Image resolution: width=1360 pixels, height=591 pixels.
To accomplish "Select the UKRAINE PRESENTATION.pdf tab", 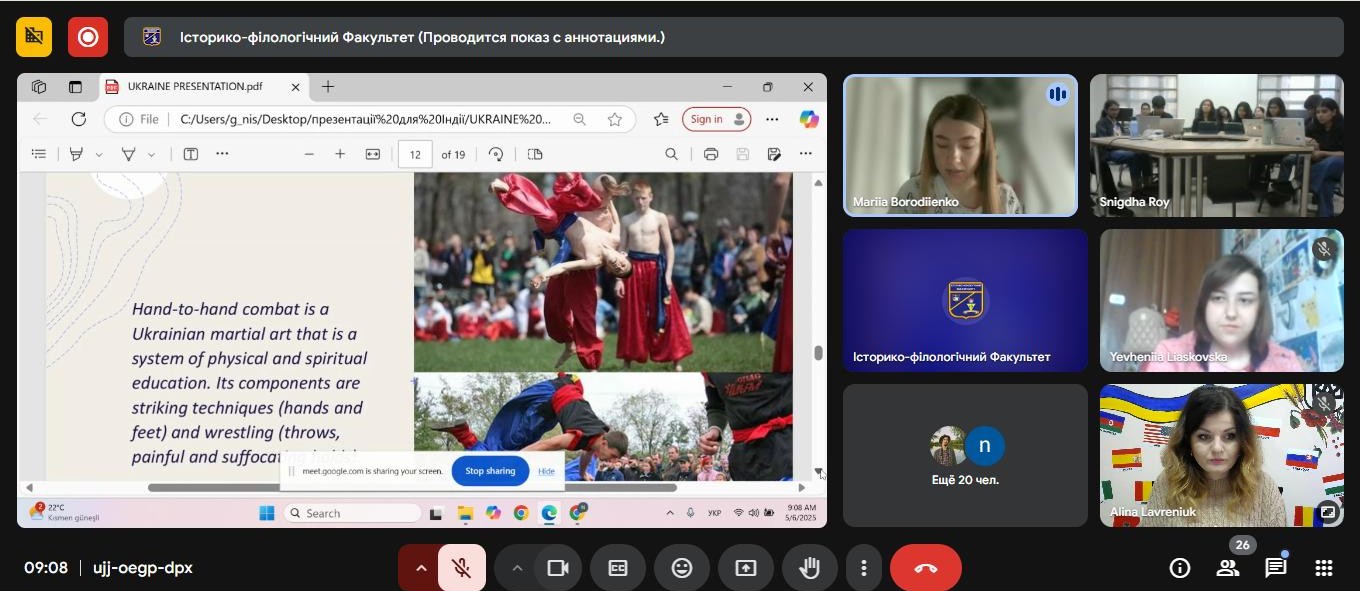I will (204, 87).
